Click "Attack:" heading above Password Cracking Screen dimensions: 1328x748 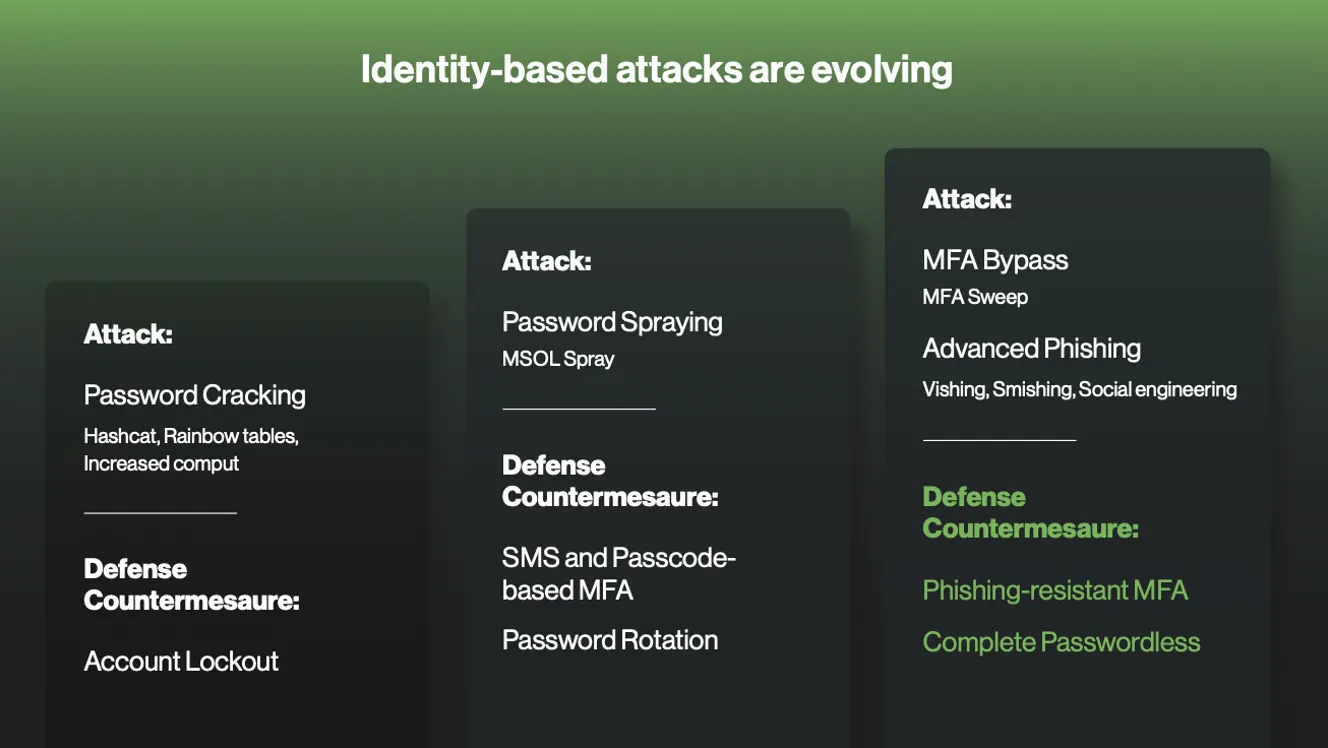(128, 334)
